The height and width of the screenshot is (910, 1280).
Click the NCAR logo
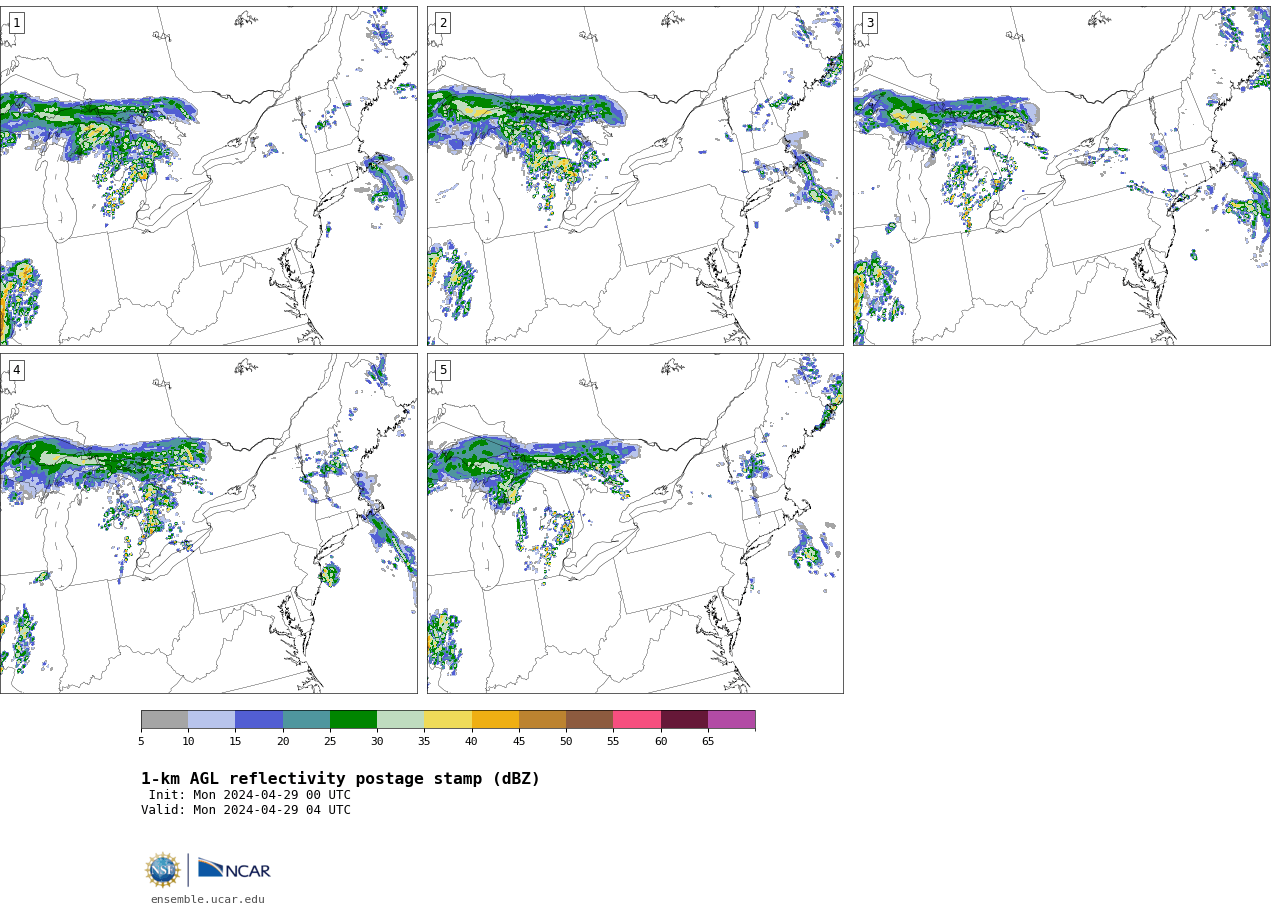click(234, 869)
